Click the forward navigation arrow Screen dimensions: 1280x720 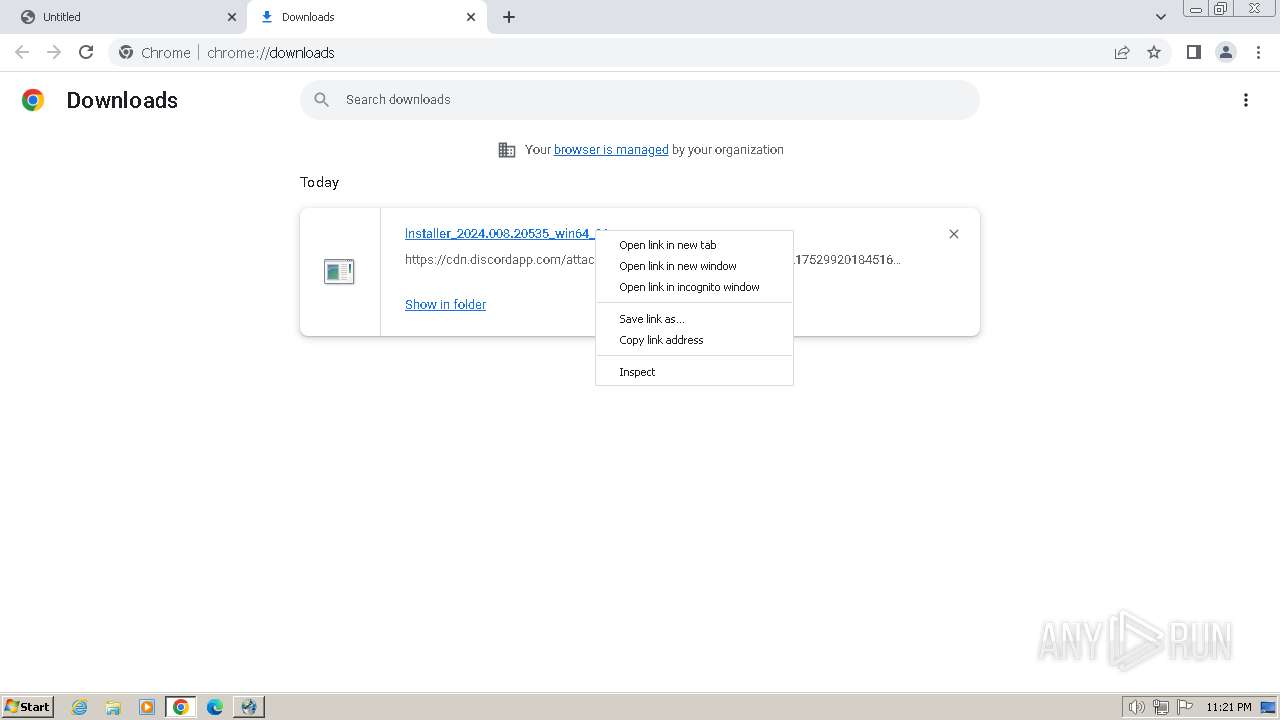point(54,52)
